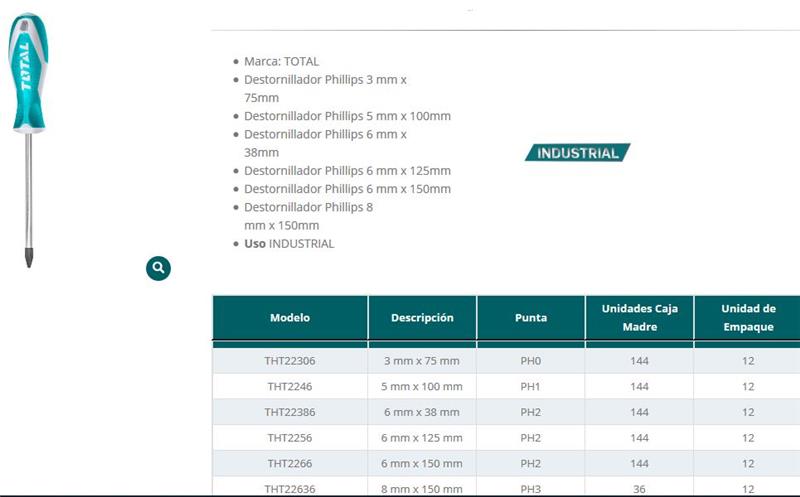Click packaging unit 12 in THT2266 row
The image size is (800, 497).
click(748, 463)
